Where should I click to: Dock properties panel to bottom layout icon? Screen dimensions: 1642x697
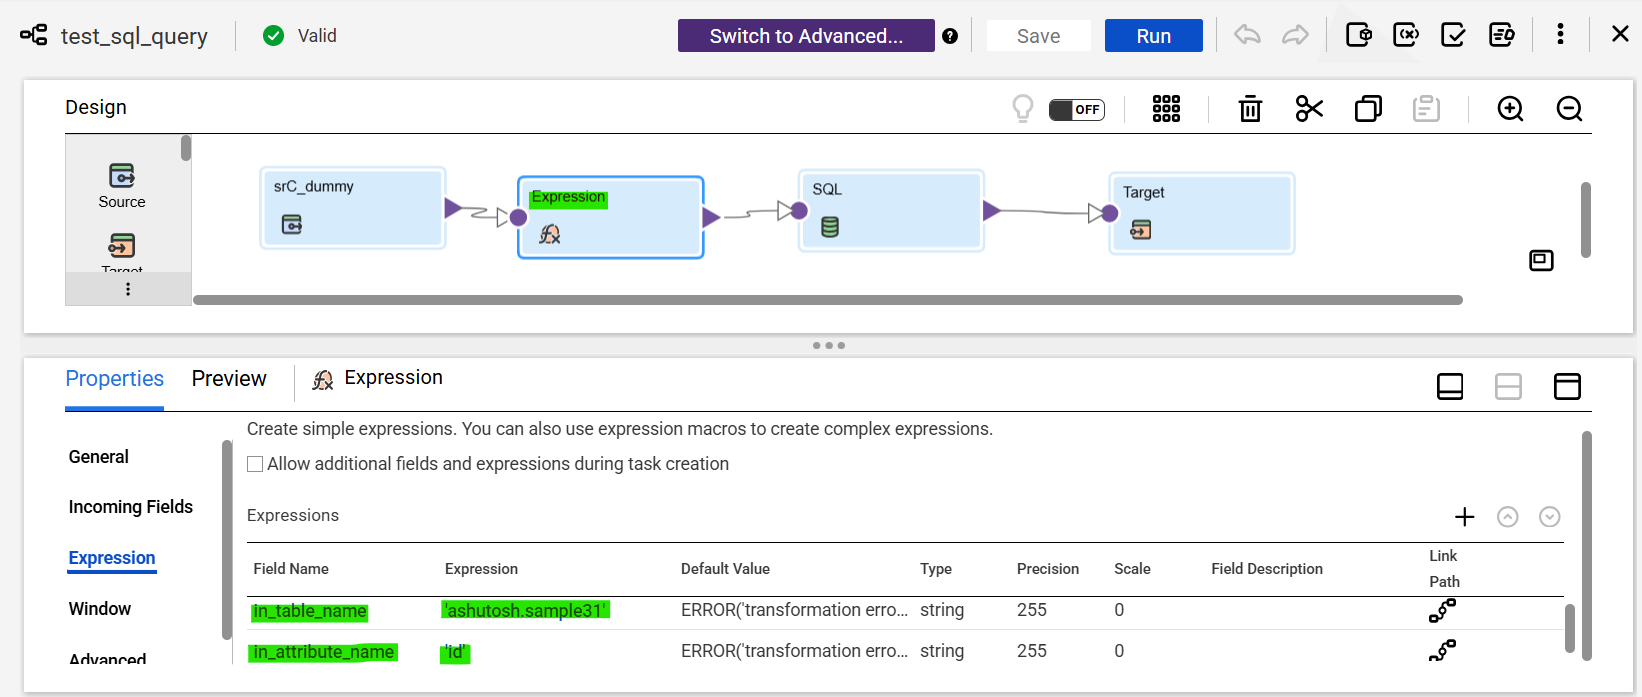pyautogui.click(x=1450, y=386)
